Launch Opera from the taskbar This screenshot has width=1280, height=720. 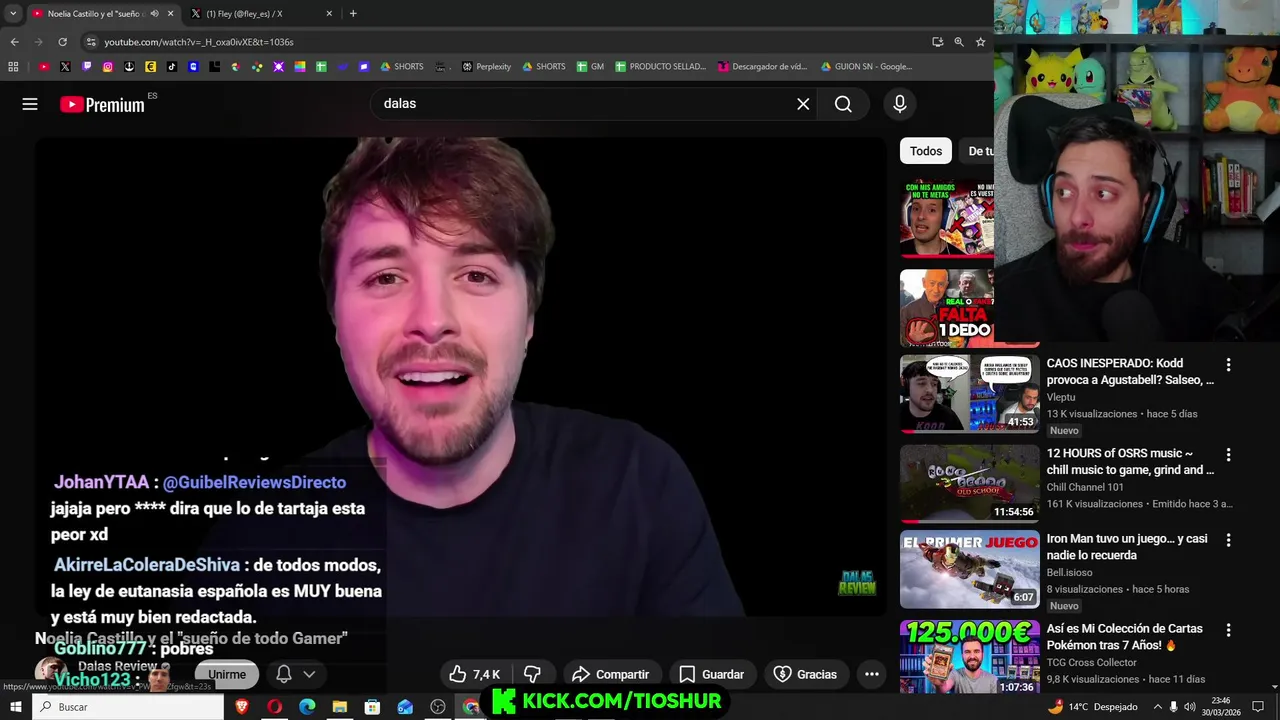click(x=274, y=707)
